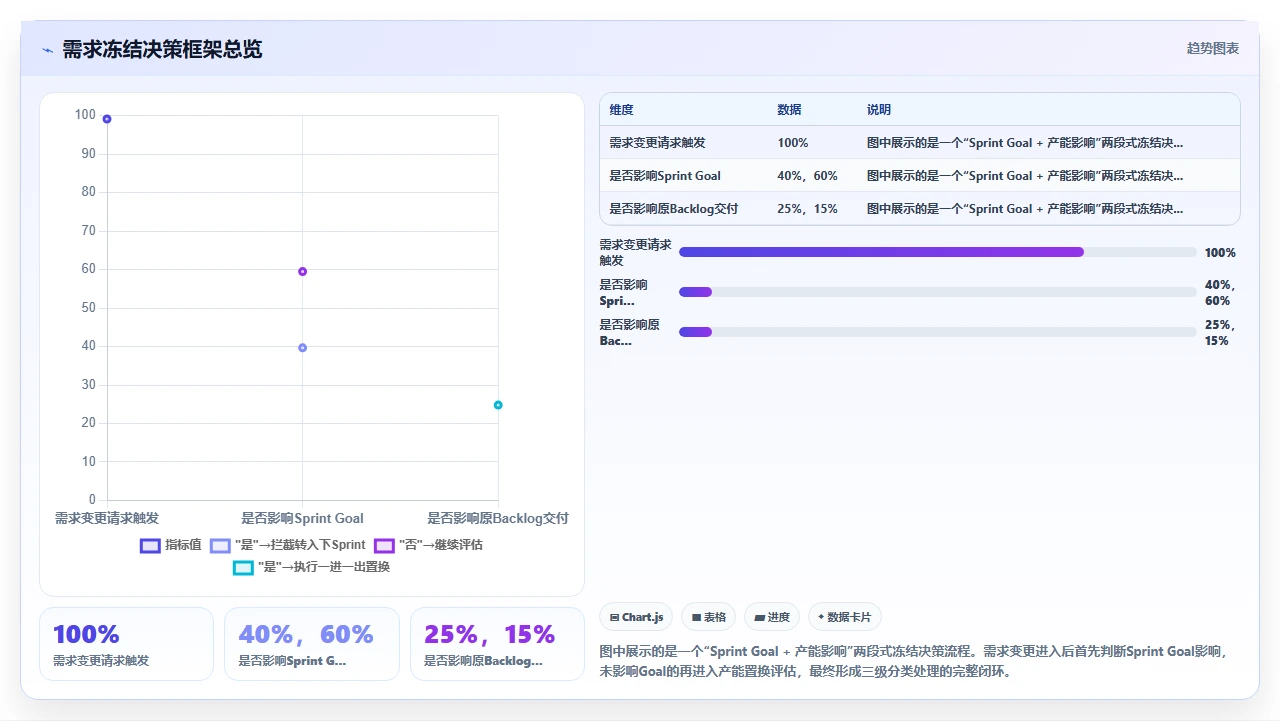Open the 25%，15% stat card
Screen dimensions: 1280x721
coord(497,644)
